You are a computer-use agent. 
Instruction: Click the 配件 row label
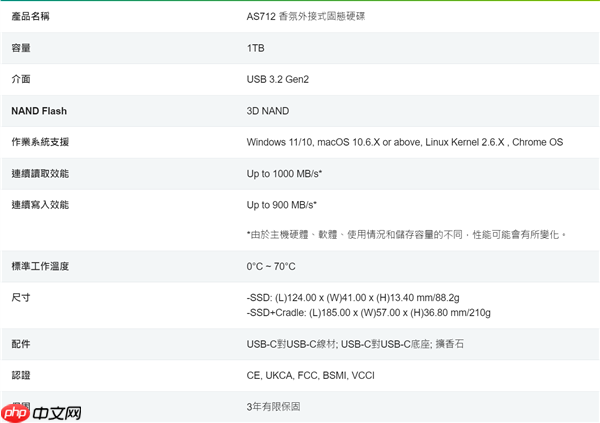pos(21,344)
